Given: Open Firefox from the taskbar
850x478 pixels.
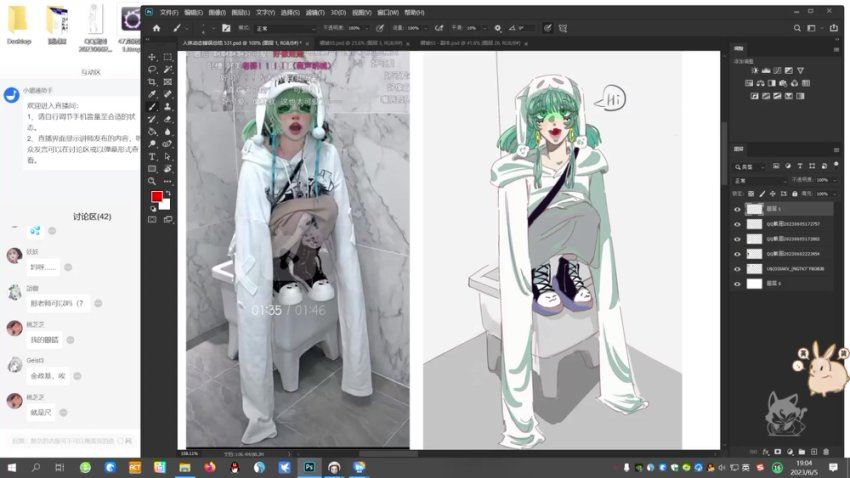Looking at the screenshot, I should pyautogui.click(x=210, y=467).
